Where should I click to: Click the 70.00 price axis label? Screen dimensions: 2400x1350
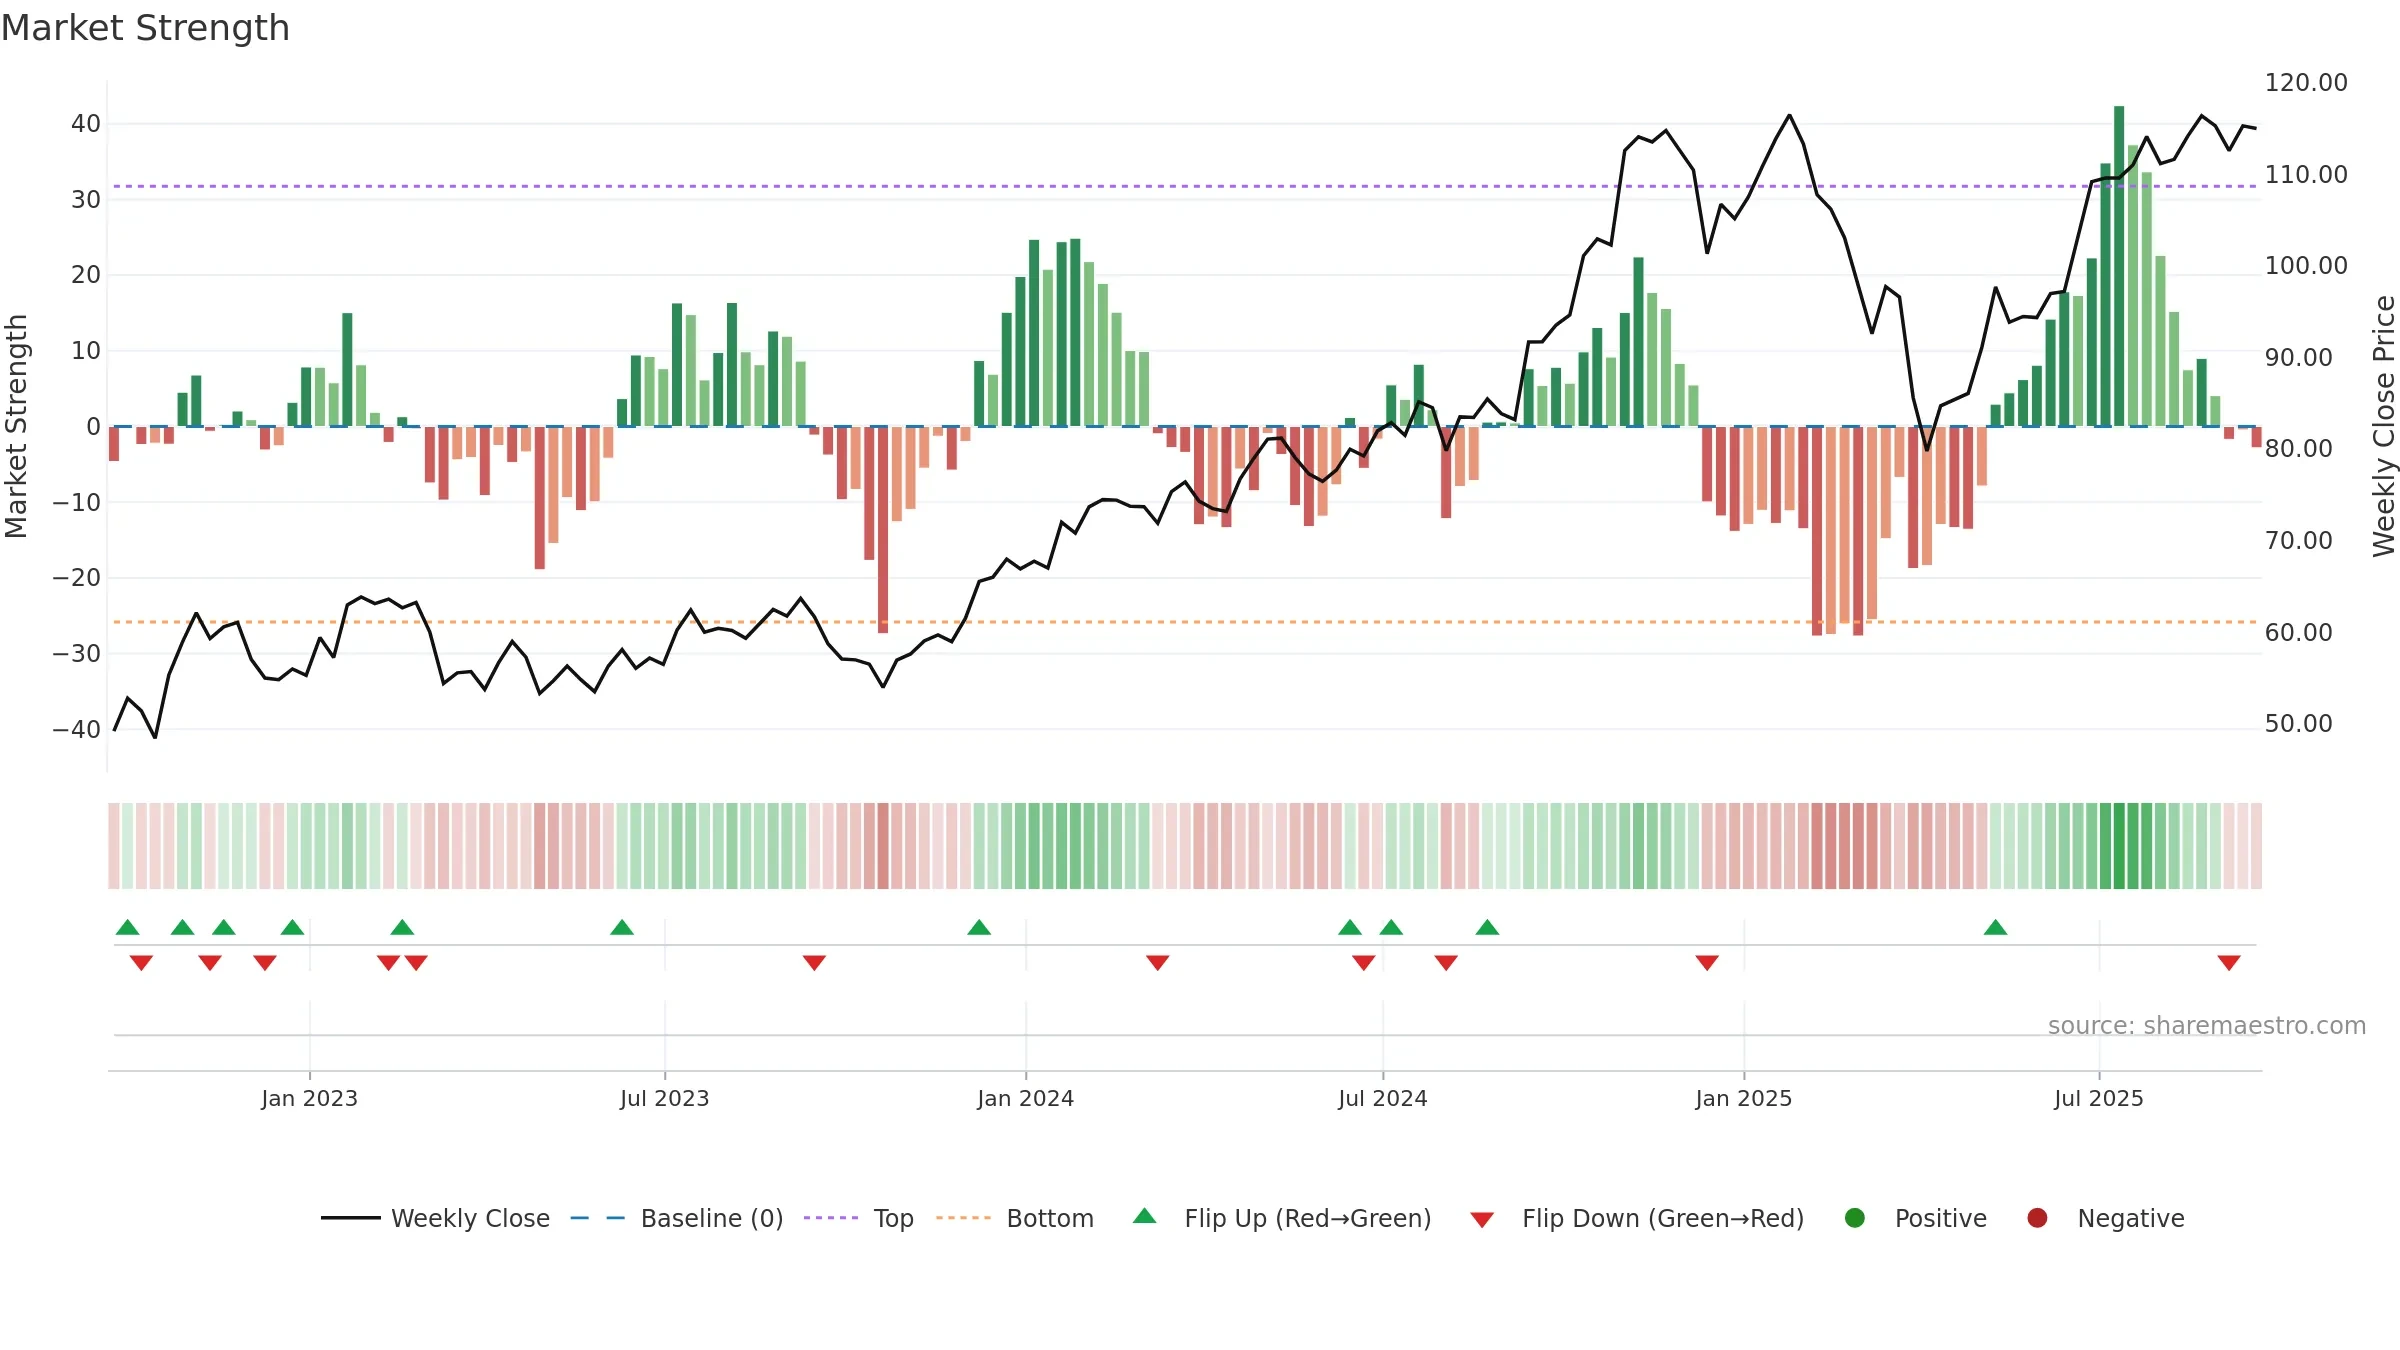2298,541
